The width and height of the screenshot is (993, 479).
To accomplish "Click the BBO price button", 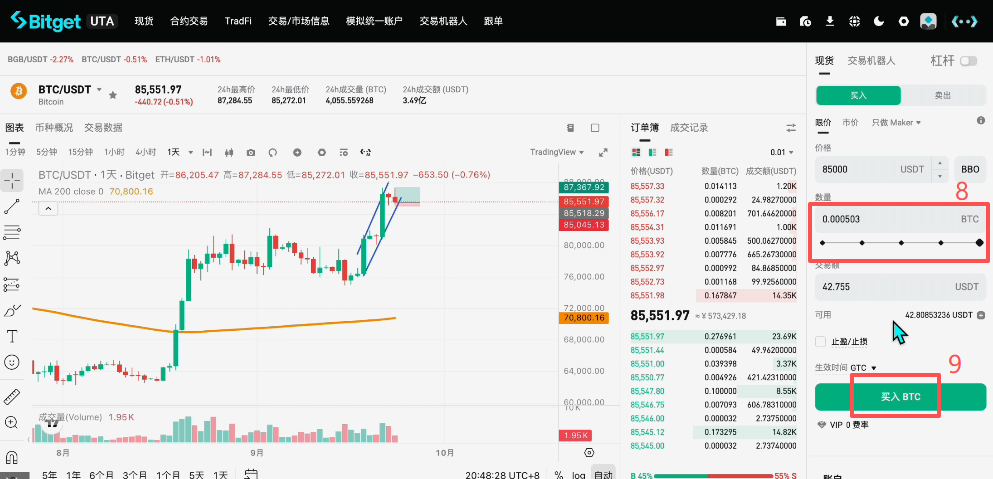I will coord(970,170).
